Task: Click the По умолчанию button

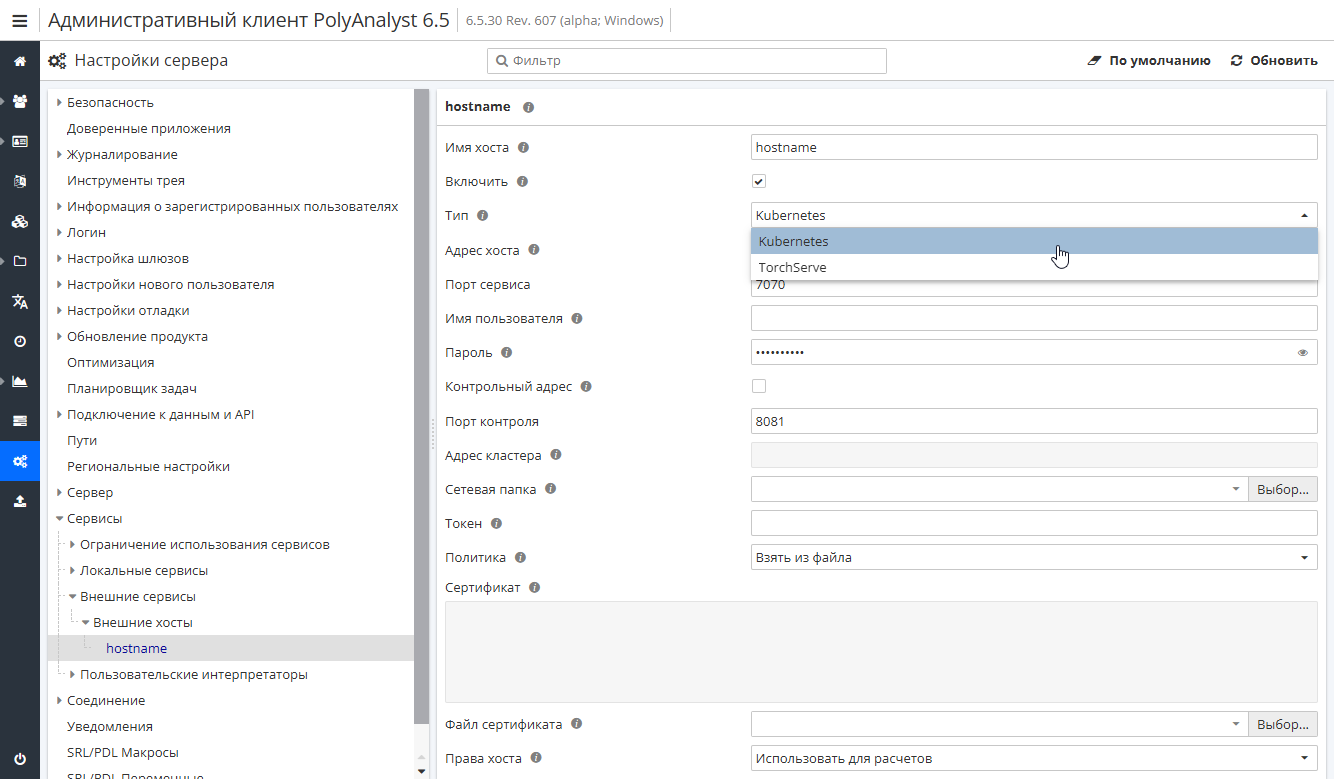Action: click(1149, 61)
